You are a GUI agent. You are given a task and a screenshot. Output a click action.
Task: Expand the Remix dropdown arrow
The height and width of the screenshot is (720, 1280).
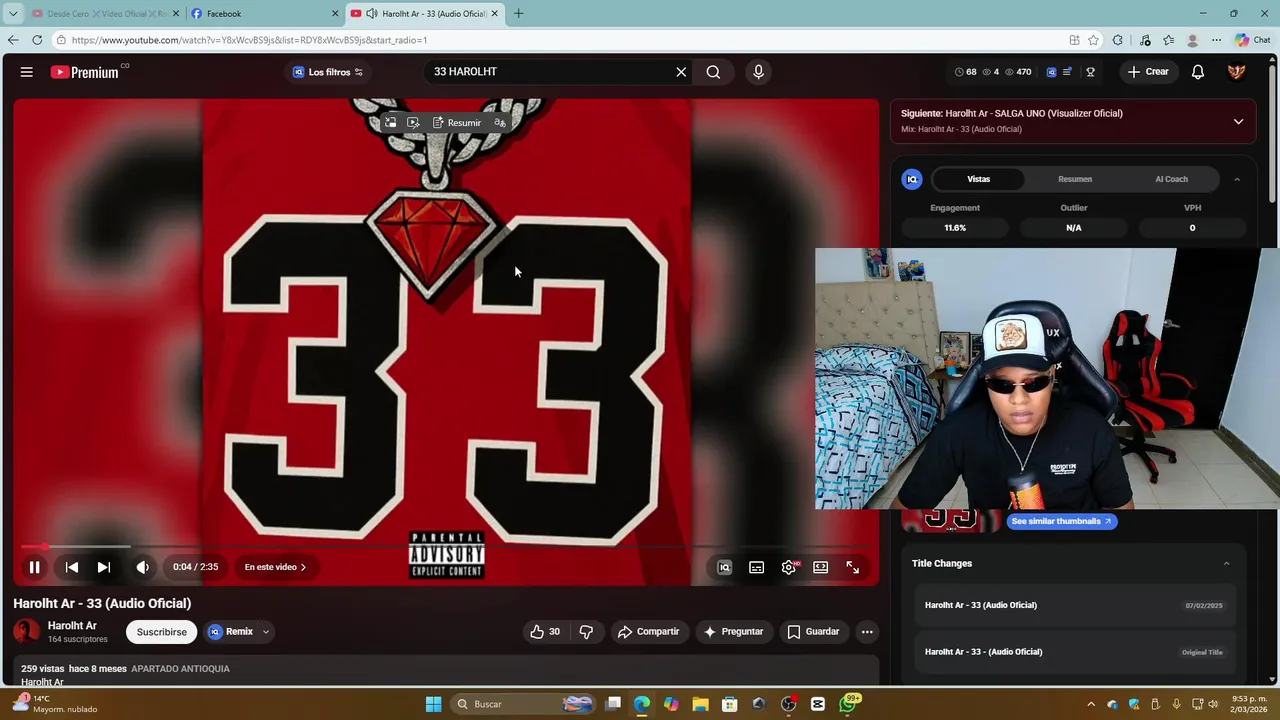pyautogui.click(x=266, y=632)
